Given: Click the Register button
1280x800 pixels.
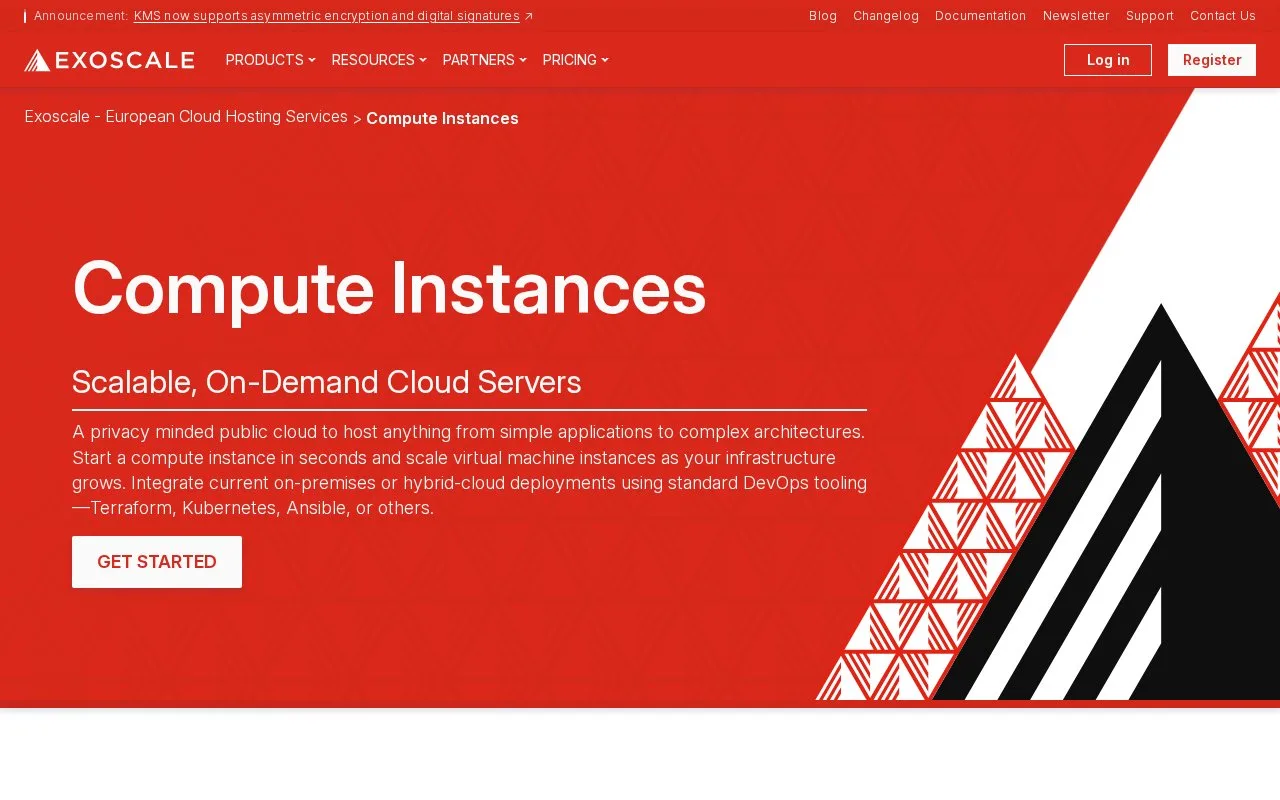Looking at the screenshot, I should tap(1212, 60).
